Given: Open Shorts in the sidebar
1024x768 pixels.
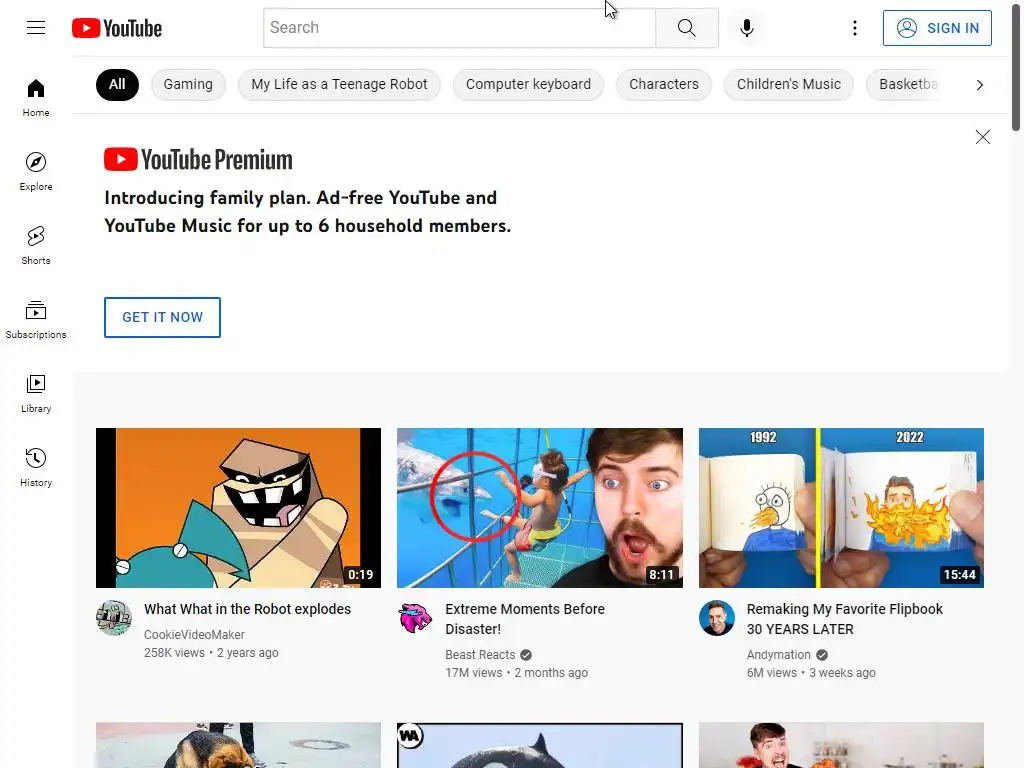Looking at the screenshot, I should (36, 245).
